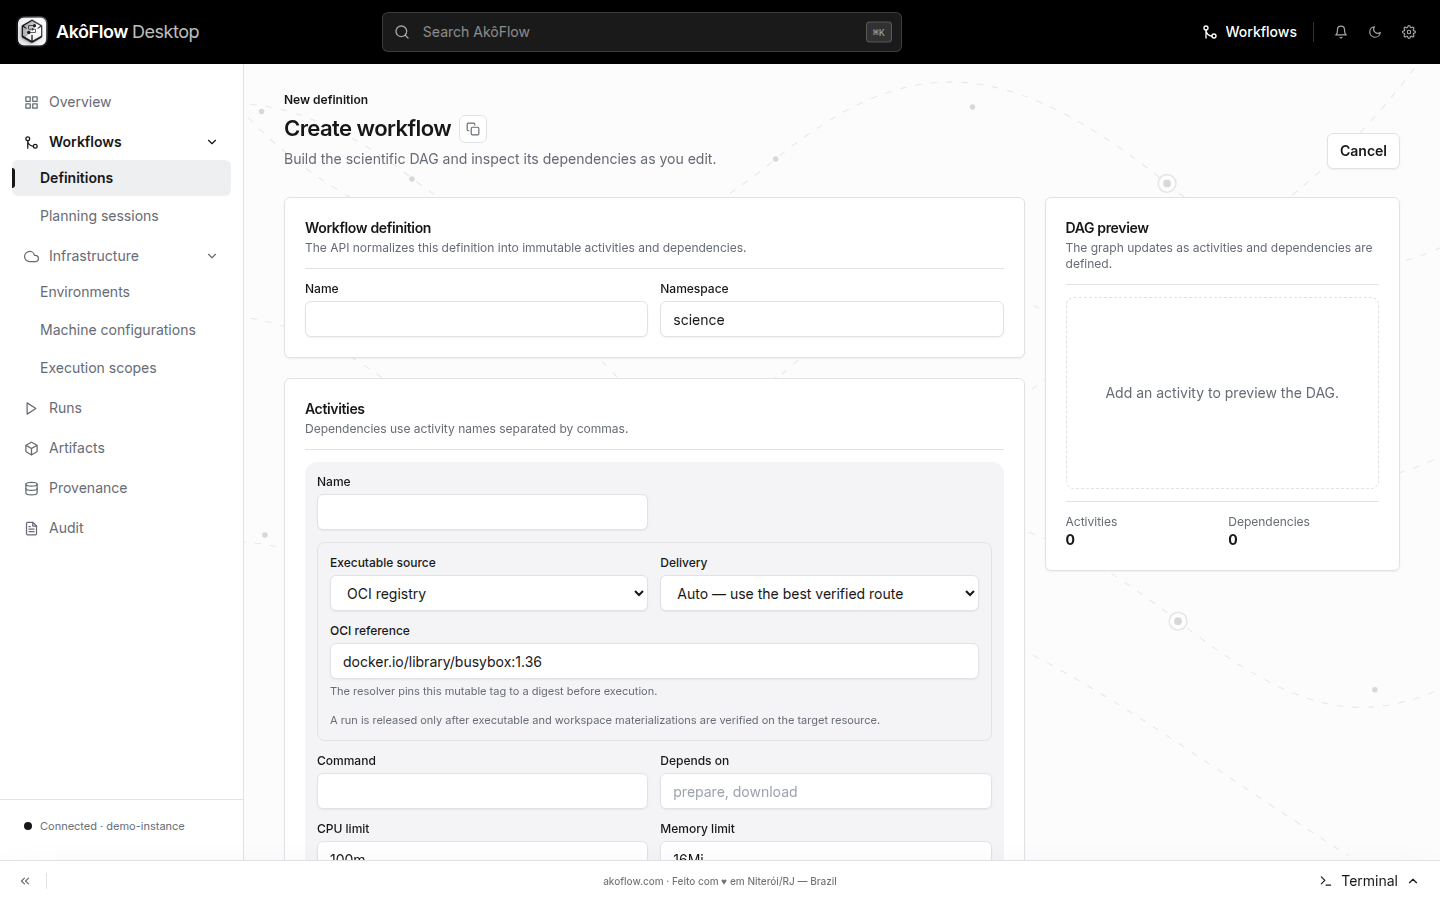Navigate to Execution scopes
Viewport: 1440px width, 900px height.
tap(122, 368)
